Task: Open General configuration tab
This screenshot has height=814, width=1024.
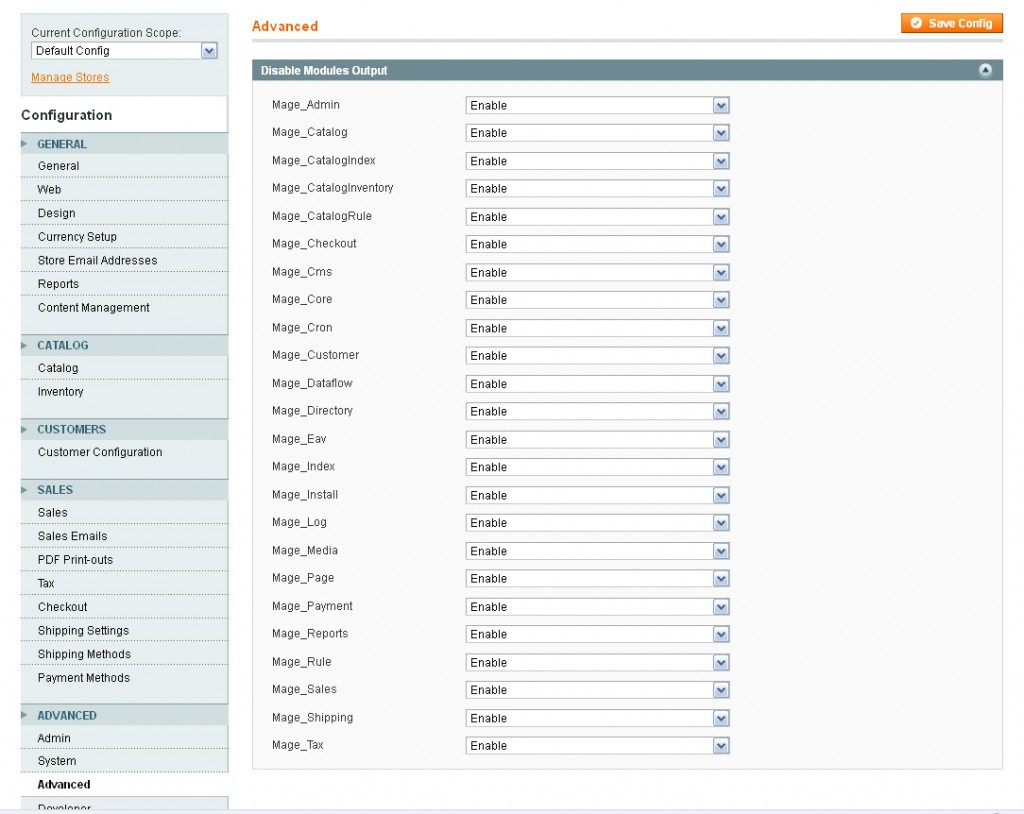Action: pos(124,166)
